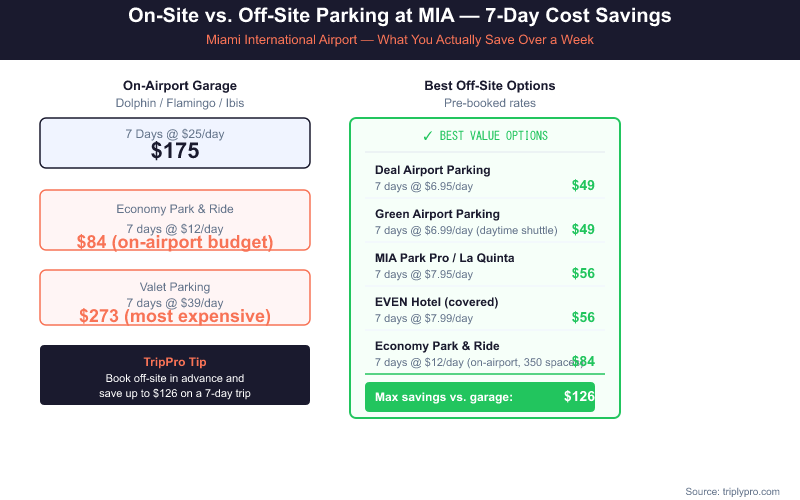
Task: Click the $126 max savings amount
Action: pyautogui.click(x=579, y=397)
